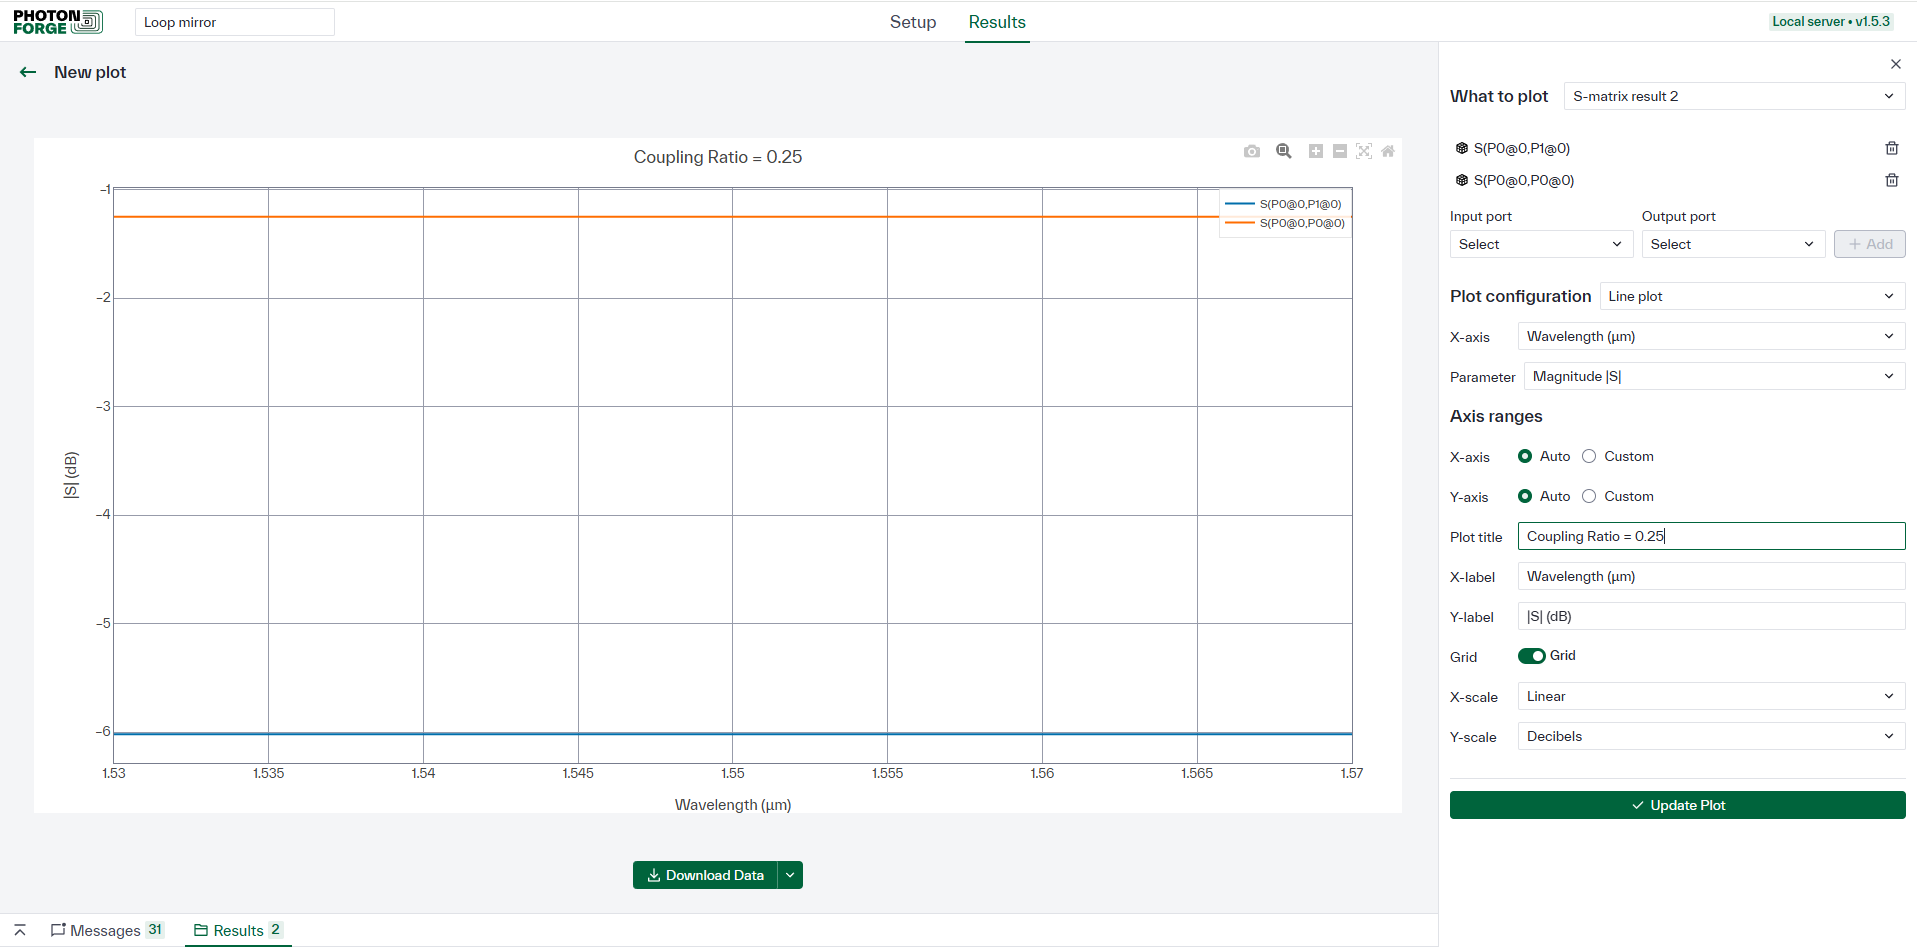1917x947 pixels.
Task: Click the Download Data button
Action: coord(705,875)
